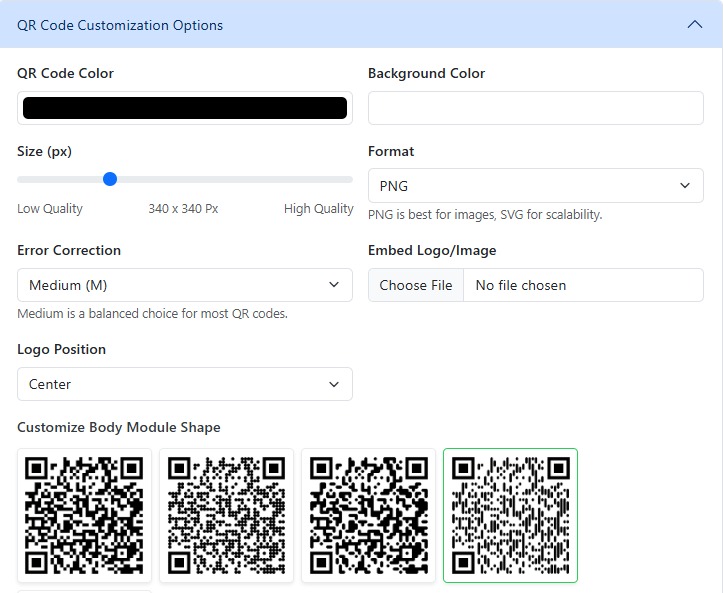Click the 'No file chosen' text

521,285
